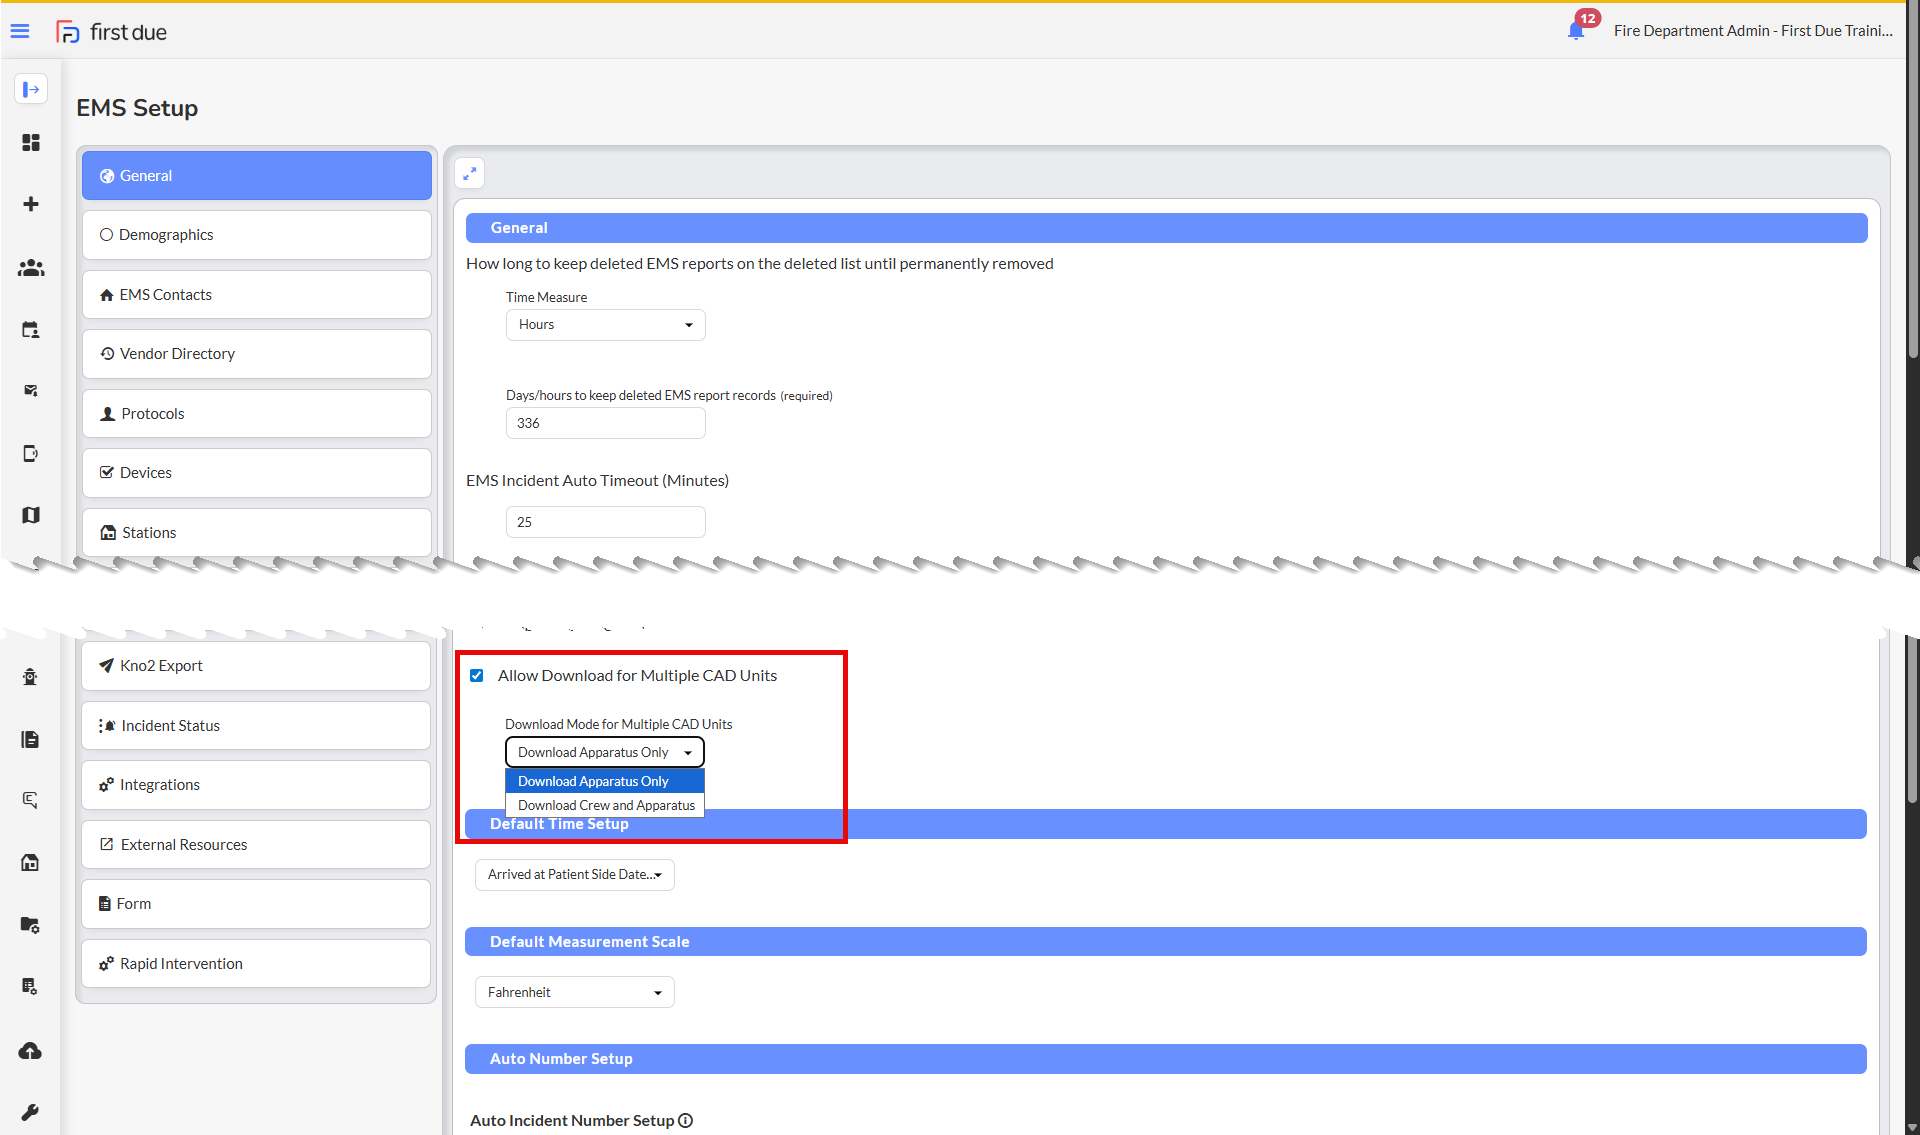Screen dimensions: 1920x1135
Task: Open the dashboard grid icon in sidebar
Action: pyautogui.click(x=31, y=143)
